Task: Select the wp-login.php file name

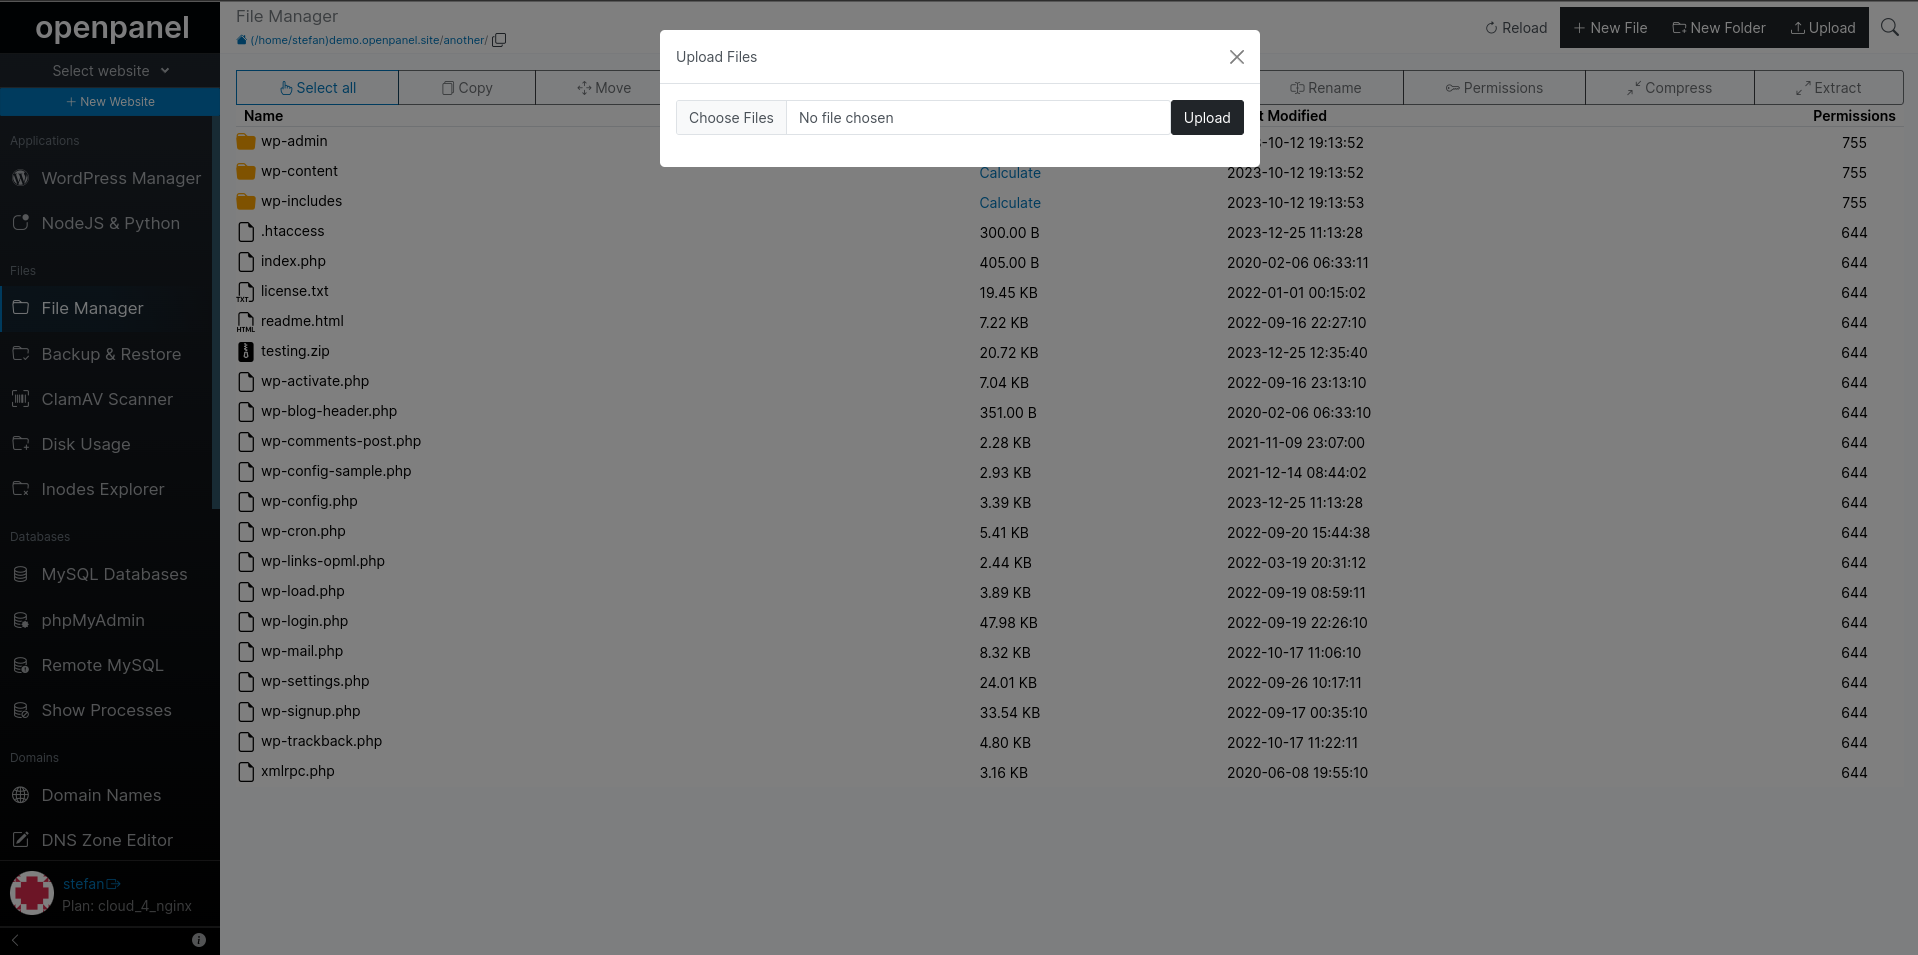Action: tap(304, 621)
